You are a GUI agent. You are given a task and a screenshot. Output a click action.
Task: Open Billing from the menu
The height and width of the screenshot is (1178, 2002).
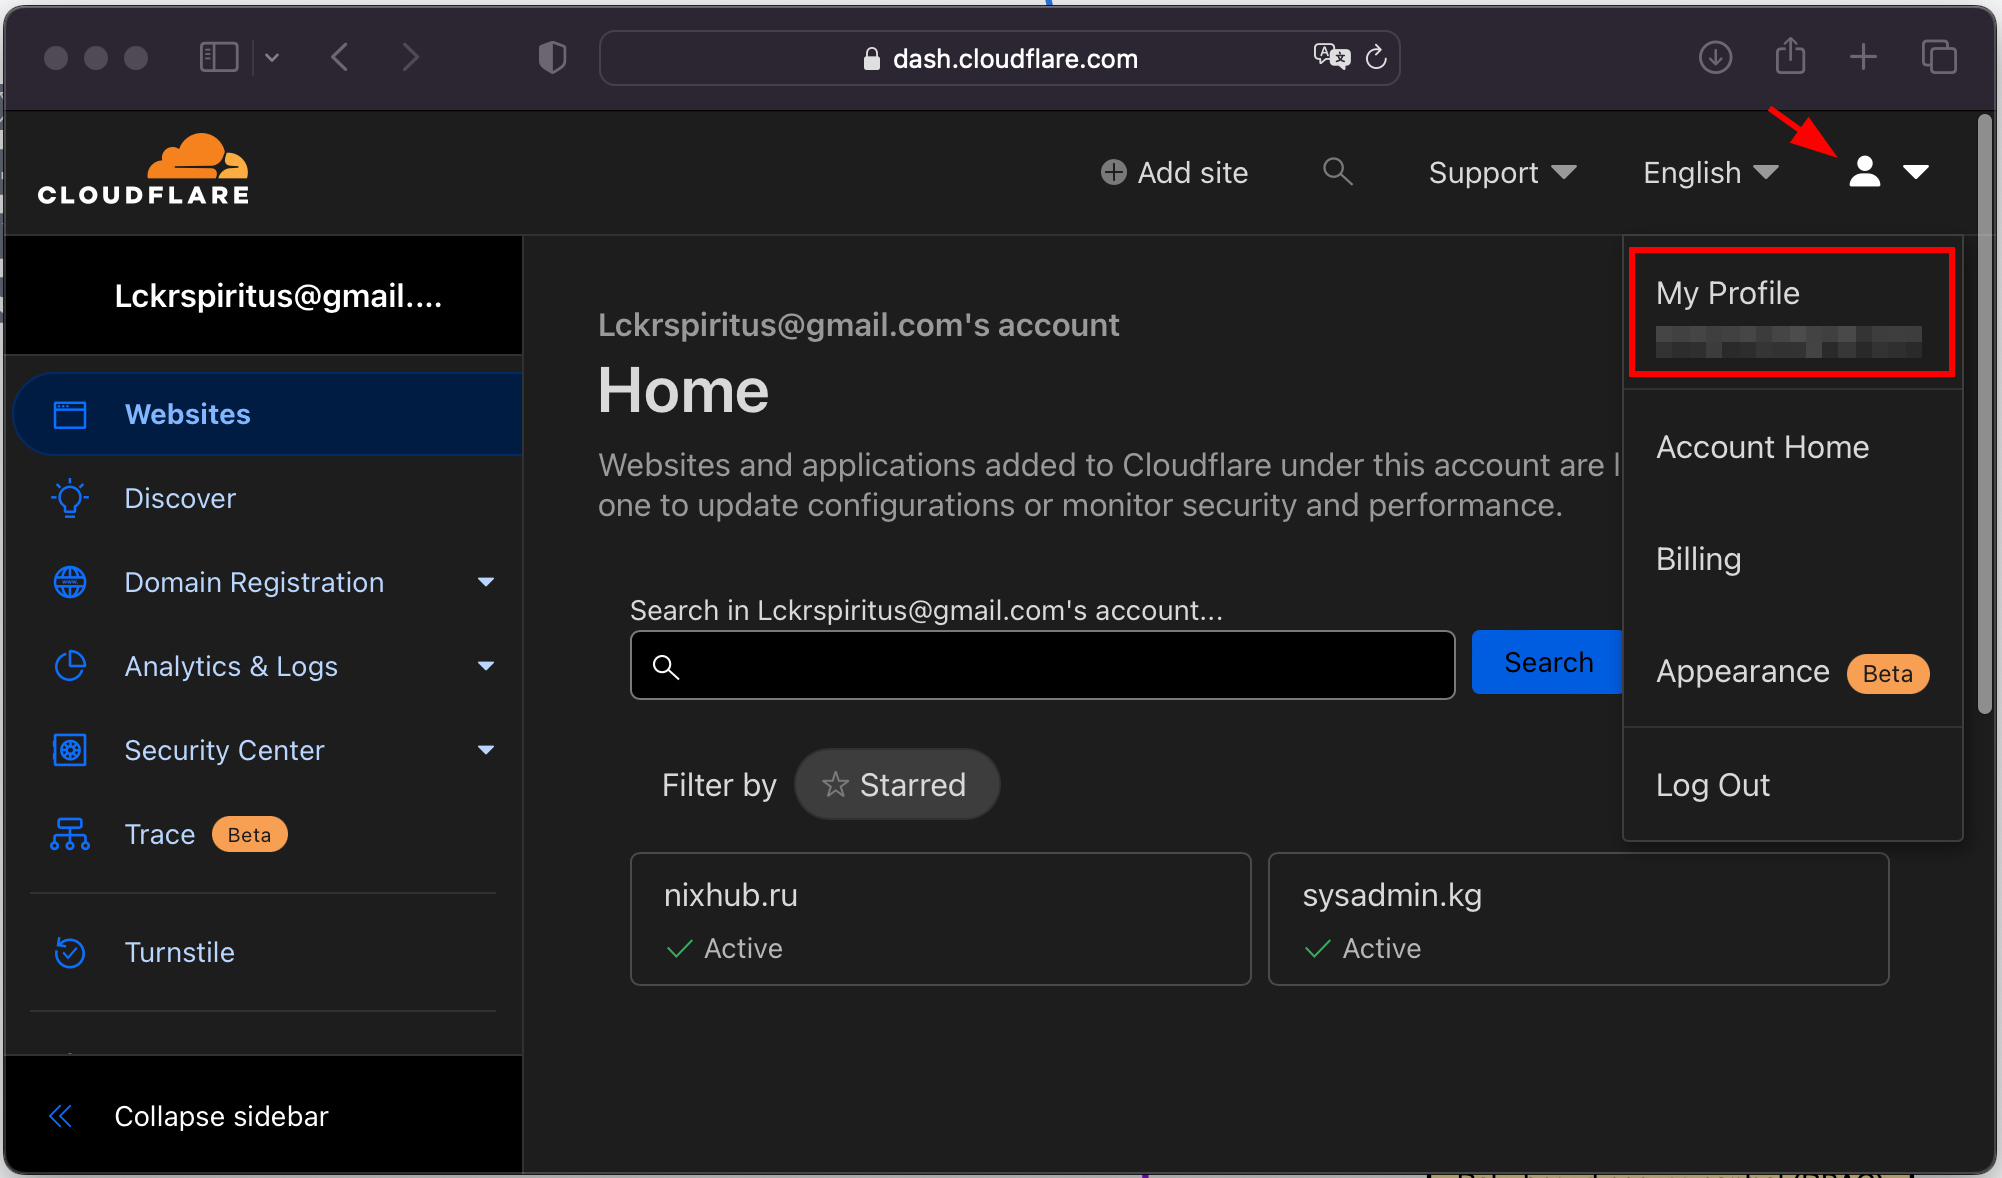click(1698, 559)
